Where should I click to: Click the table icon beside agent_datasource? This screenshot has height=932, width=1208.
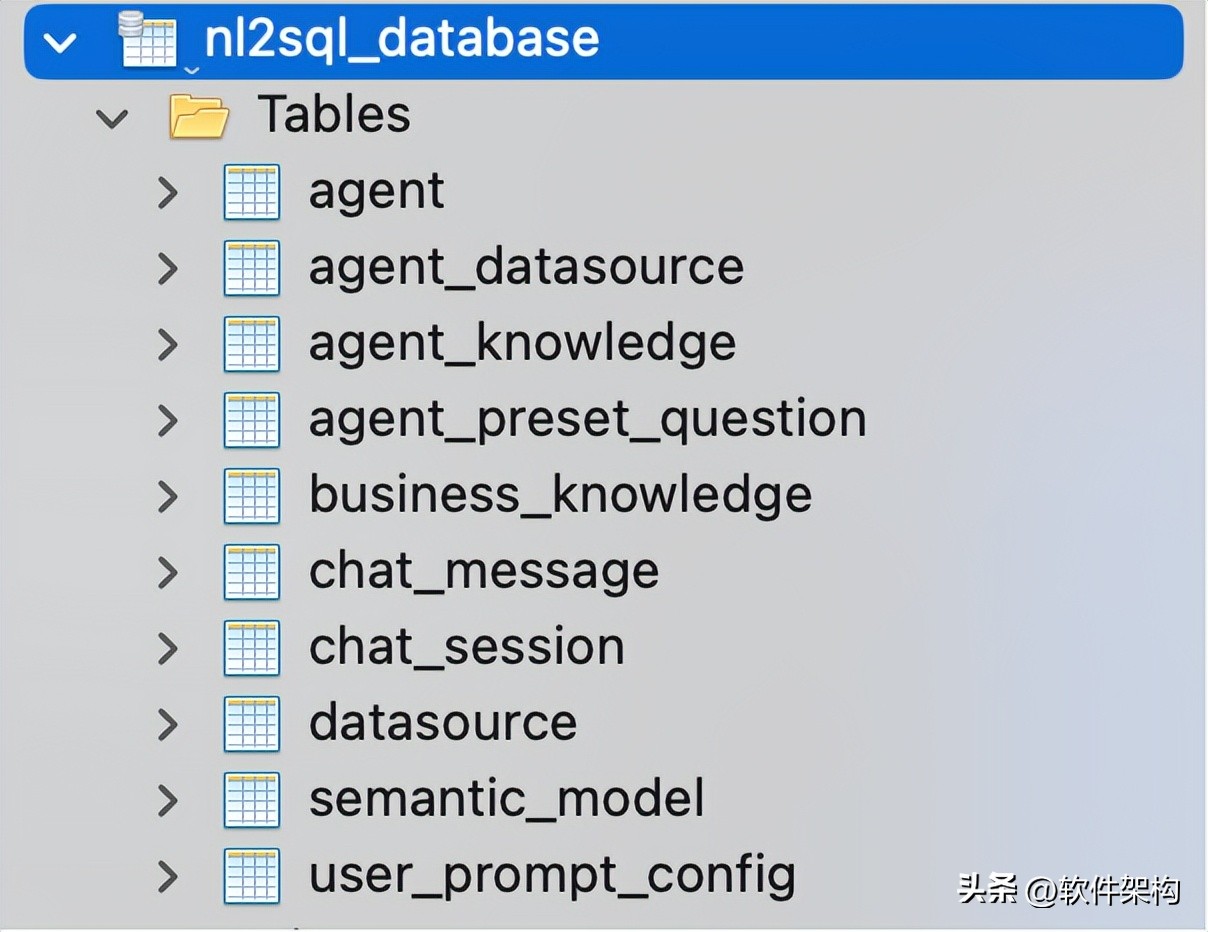(252, 268)
